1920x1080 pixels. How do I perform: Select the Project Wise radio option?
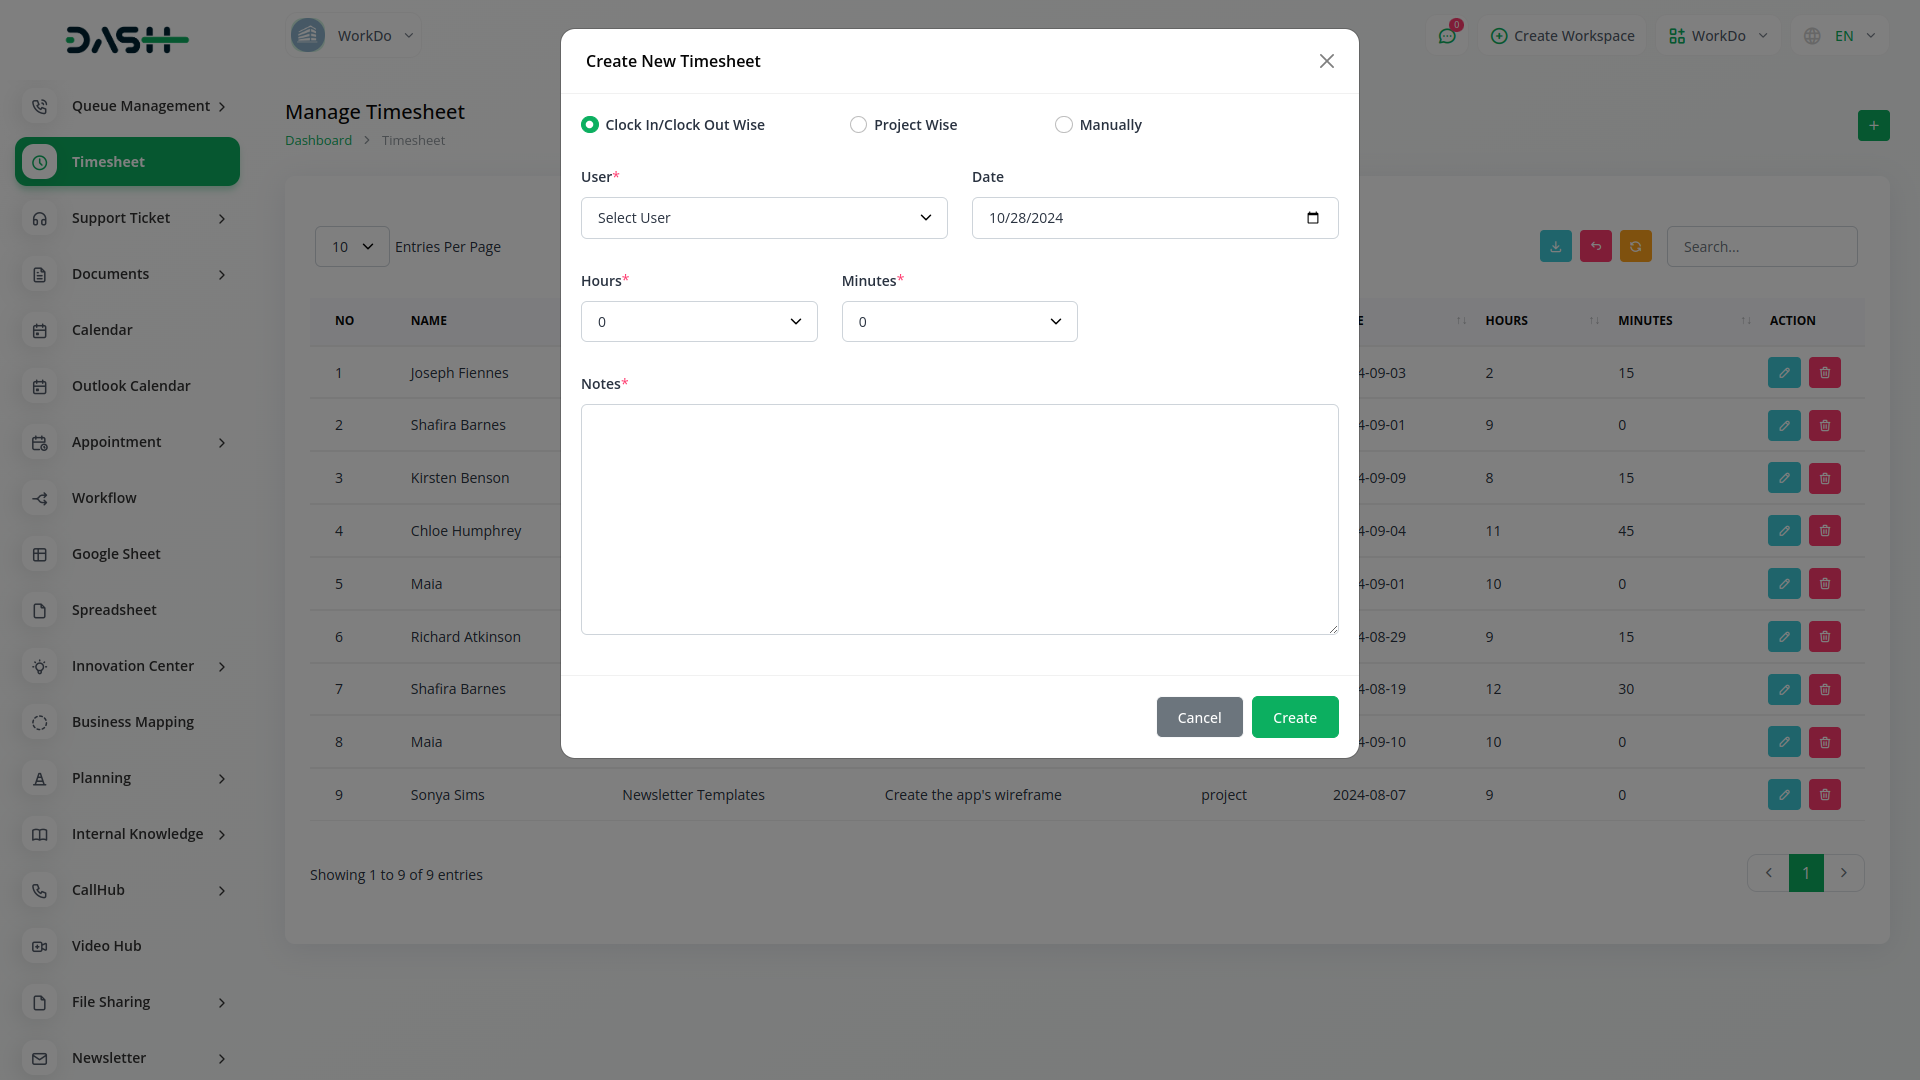pyautogui.click(x=858, y=125)
